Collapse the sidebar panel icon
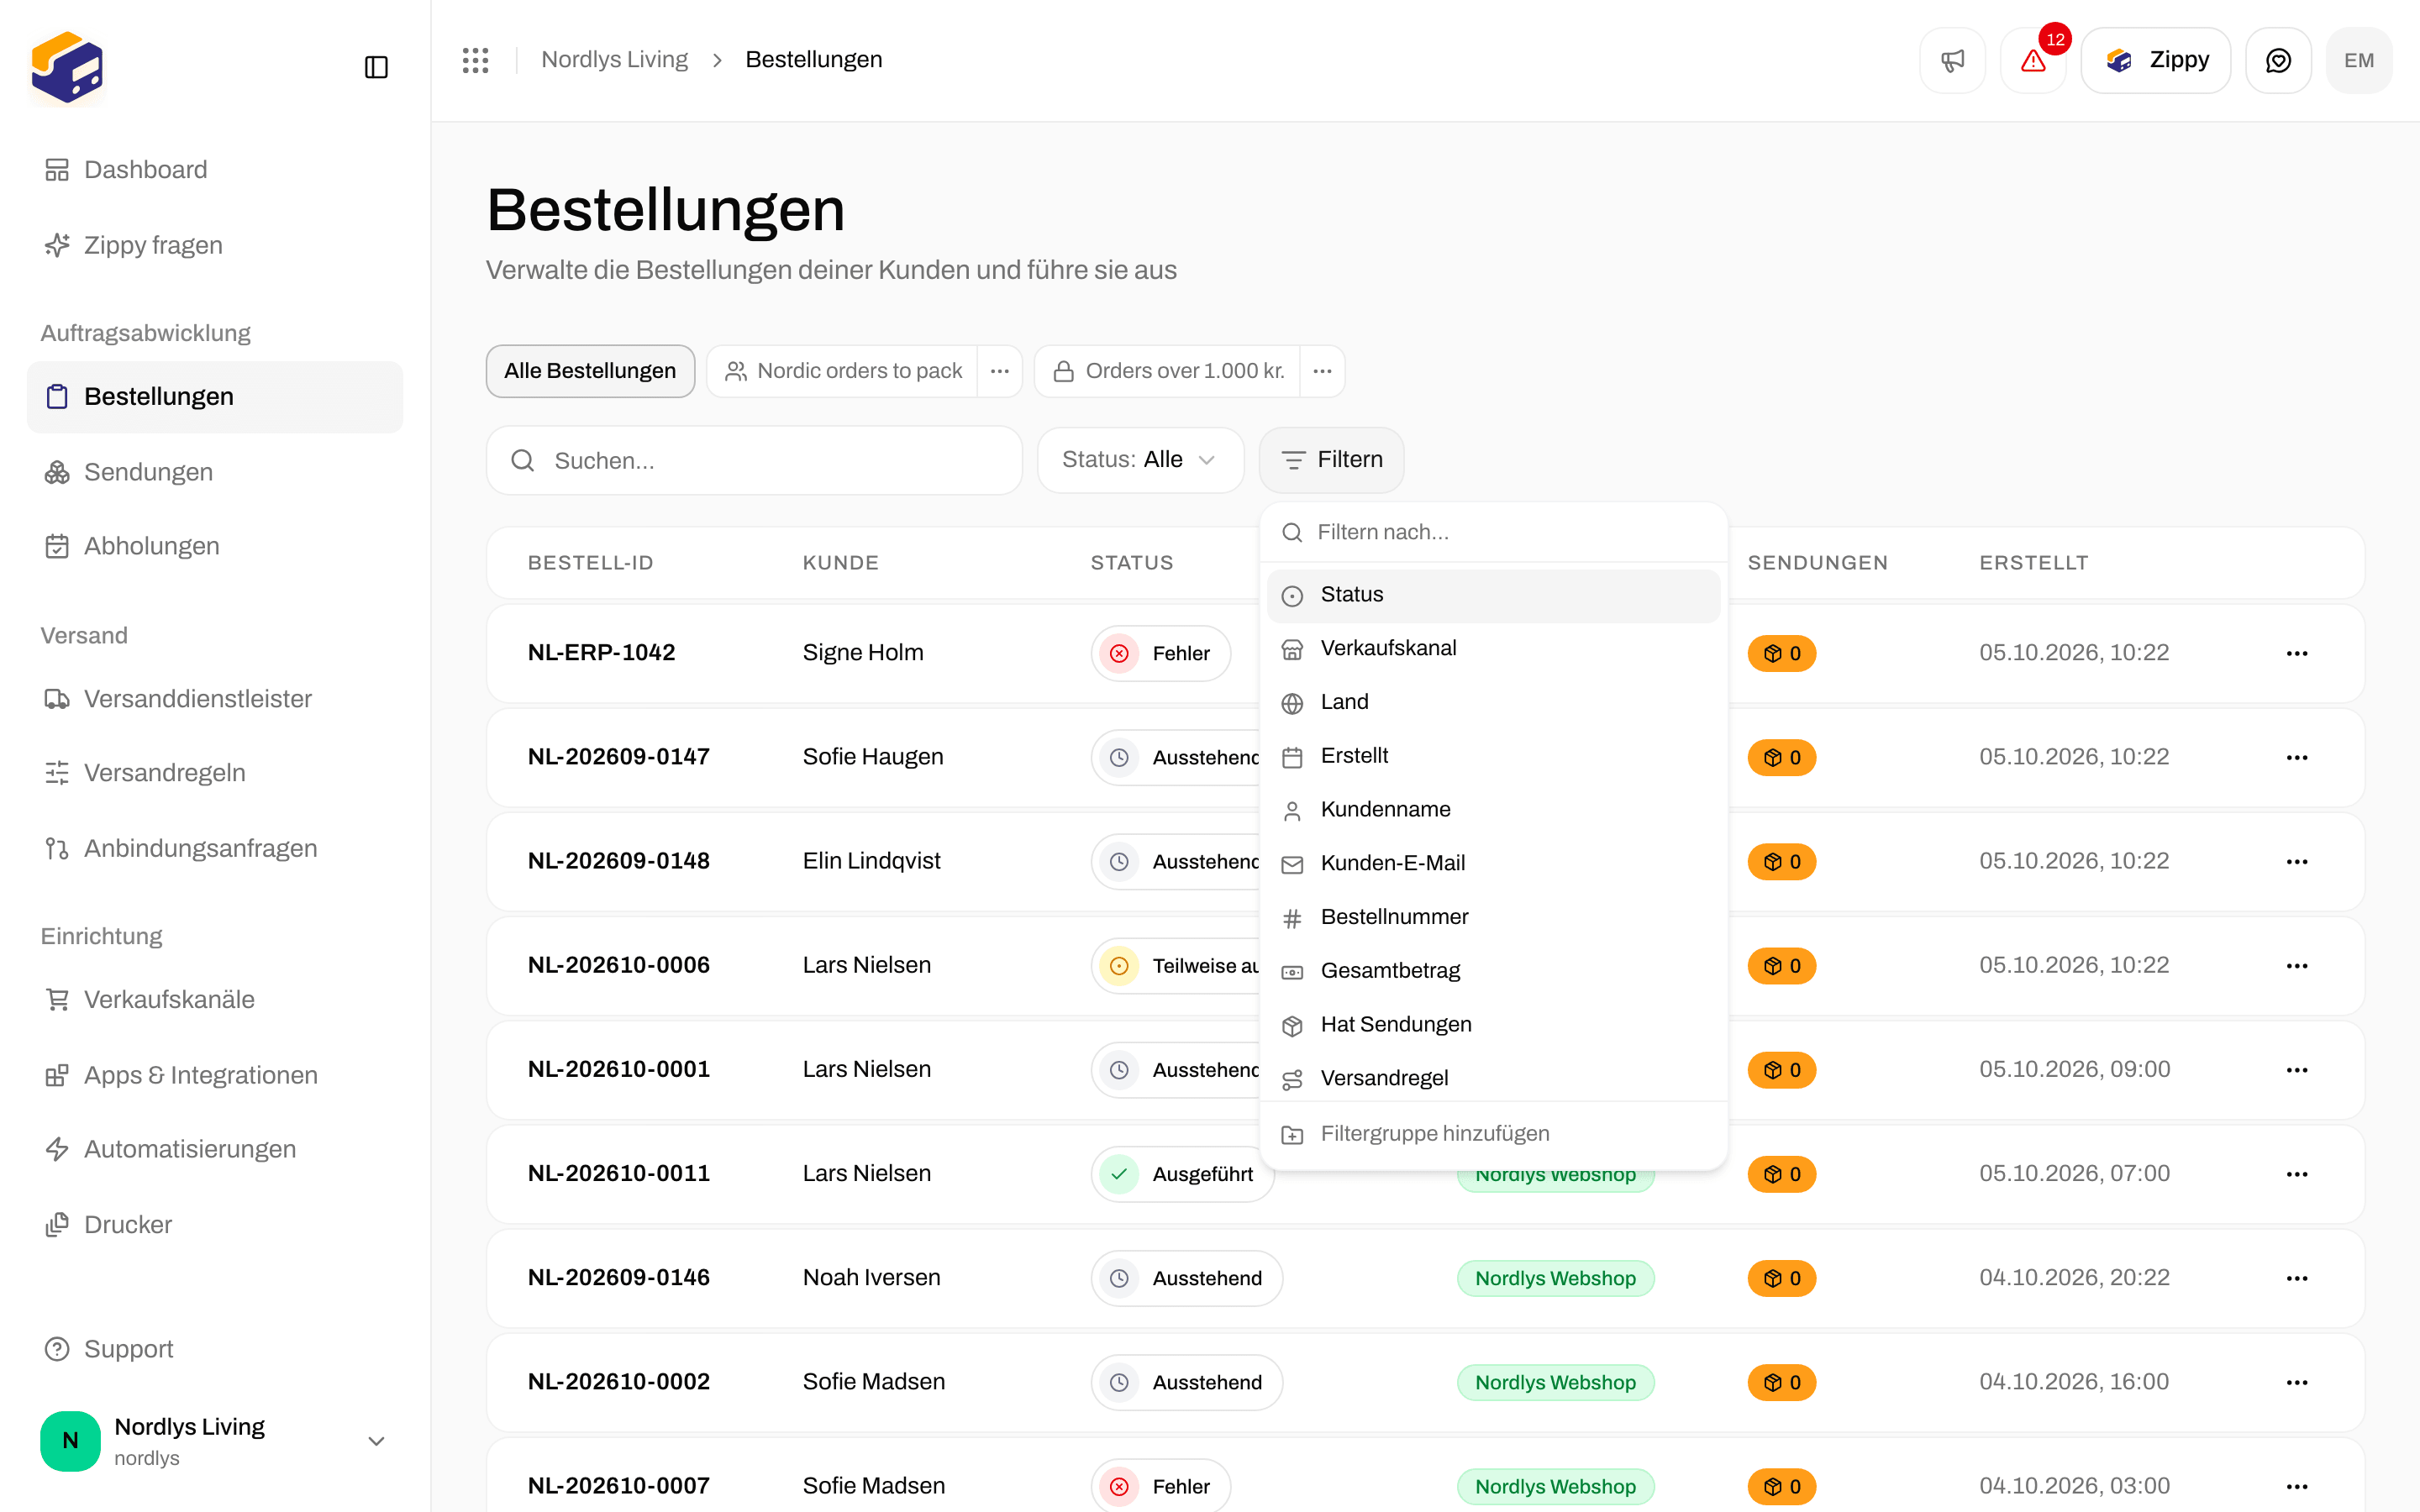 (376, 67)
